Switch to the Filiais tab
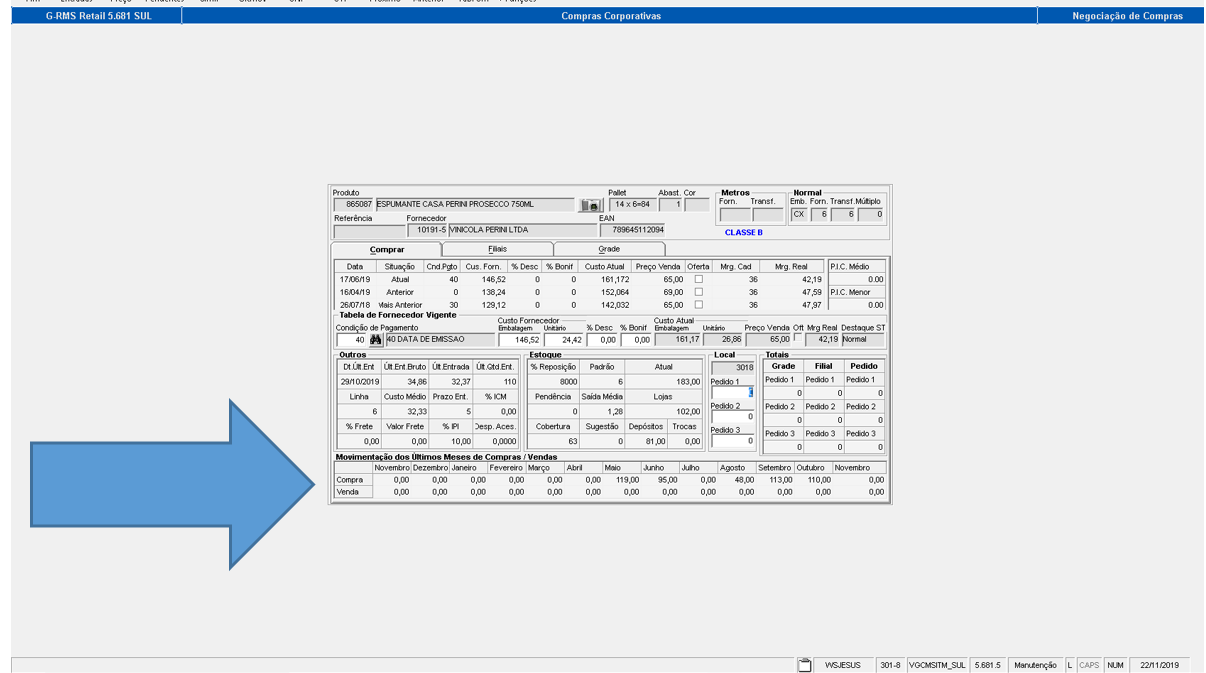Image resolution: width=1206 pixels, height=673 pixels. [497, 249]
